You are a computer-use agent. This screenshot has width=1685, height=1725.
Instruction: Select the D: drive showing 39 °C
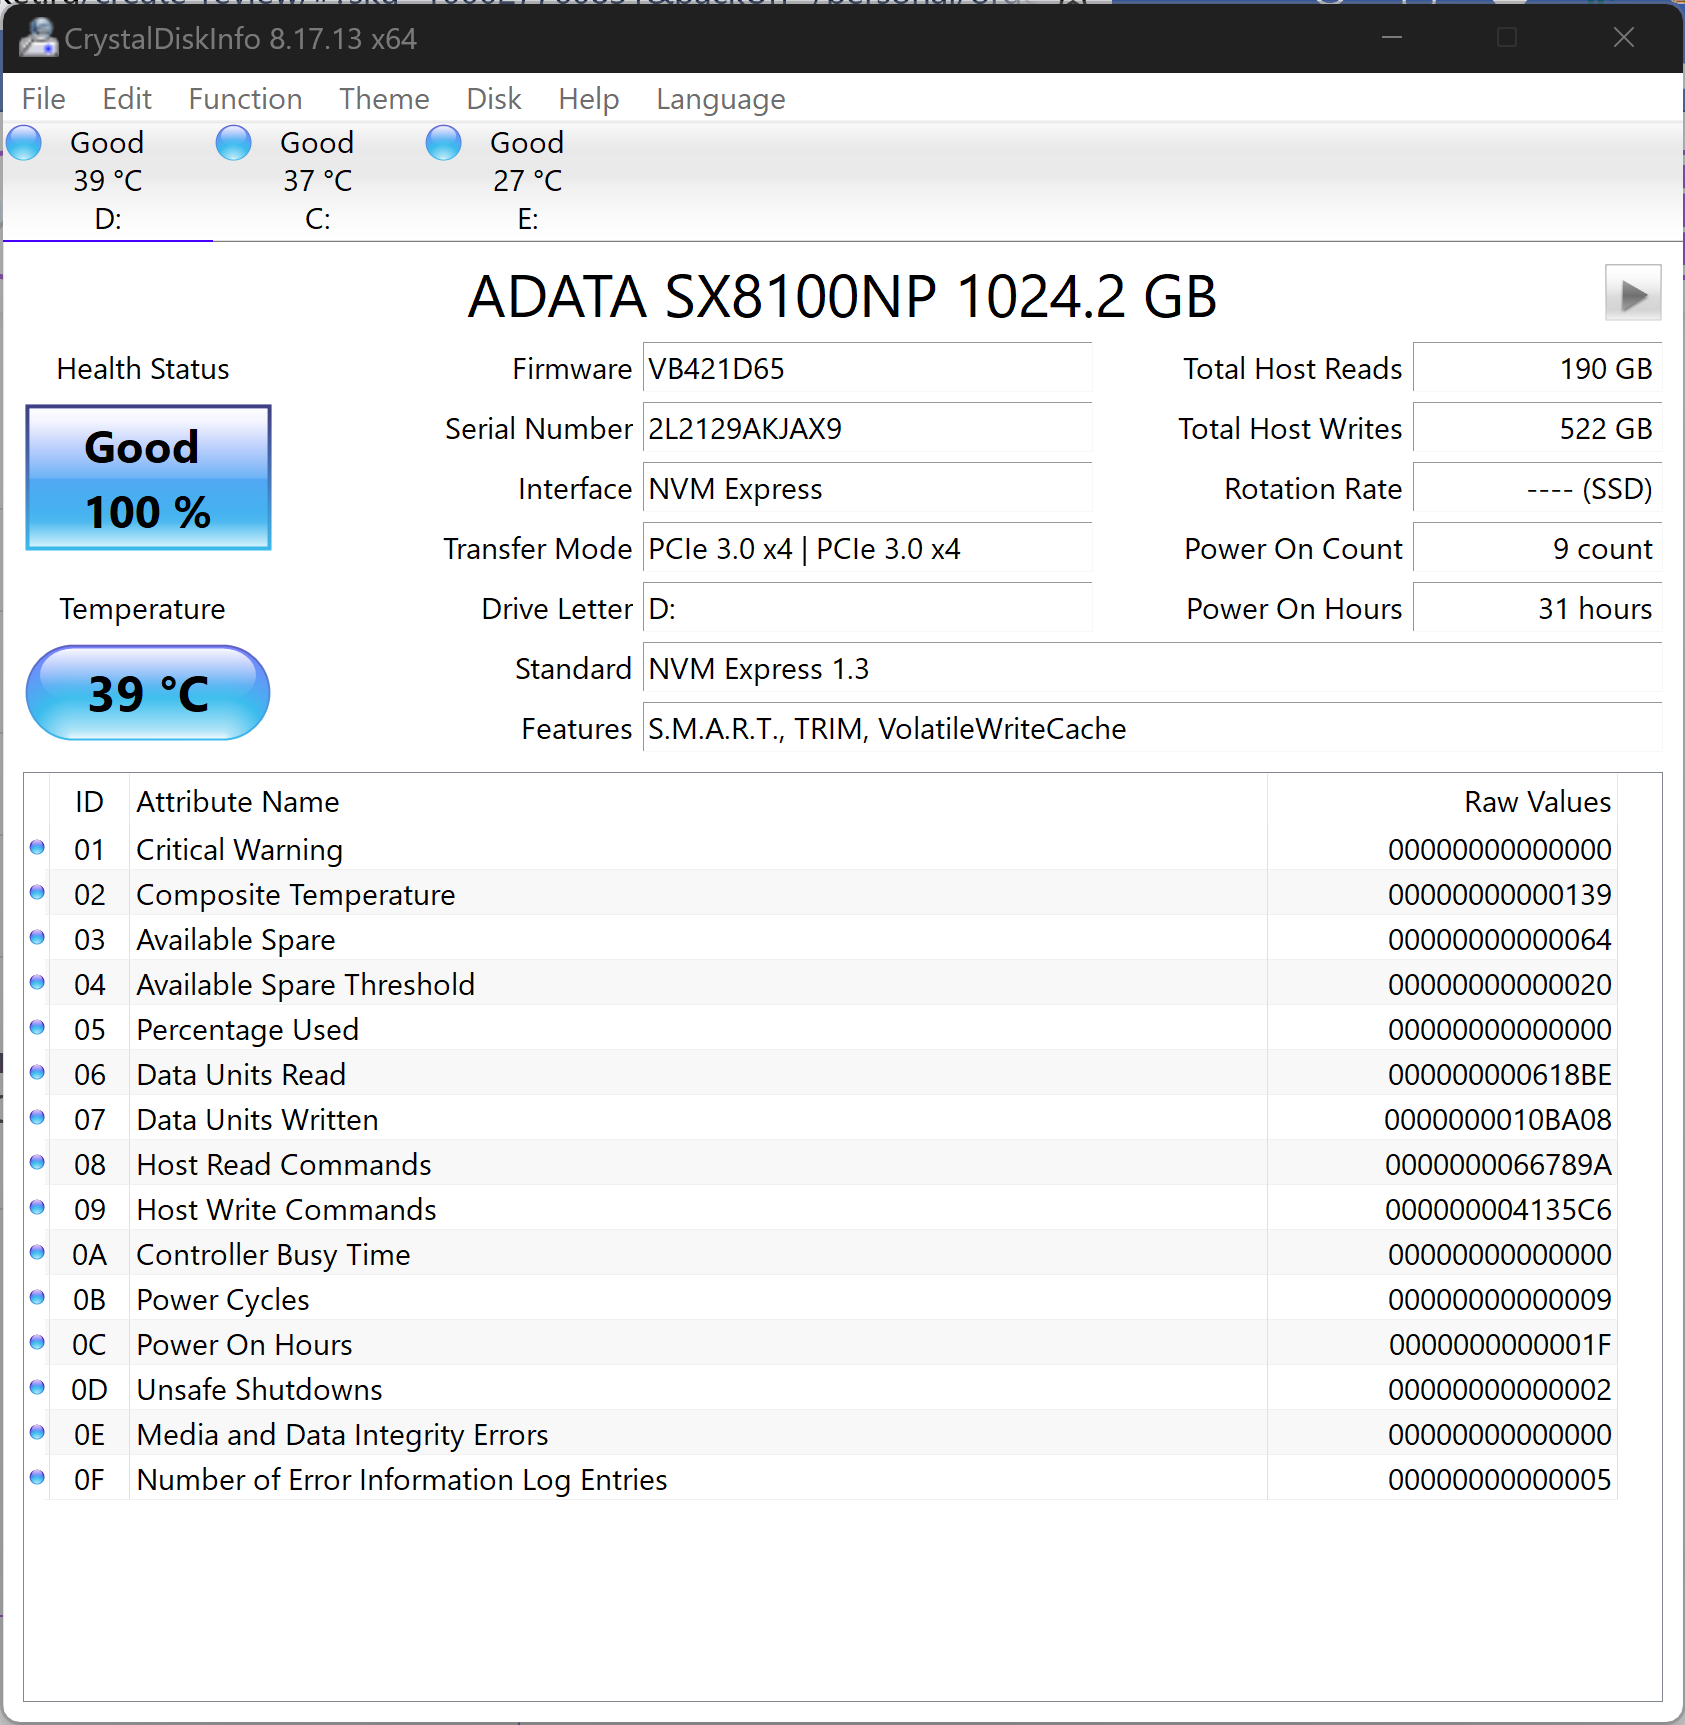(x=107, y=180)
